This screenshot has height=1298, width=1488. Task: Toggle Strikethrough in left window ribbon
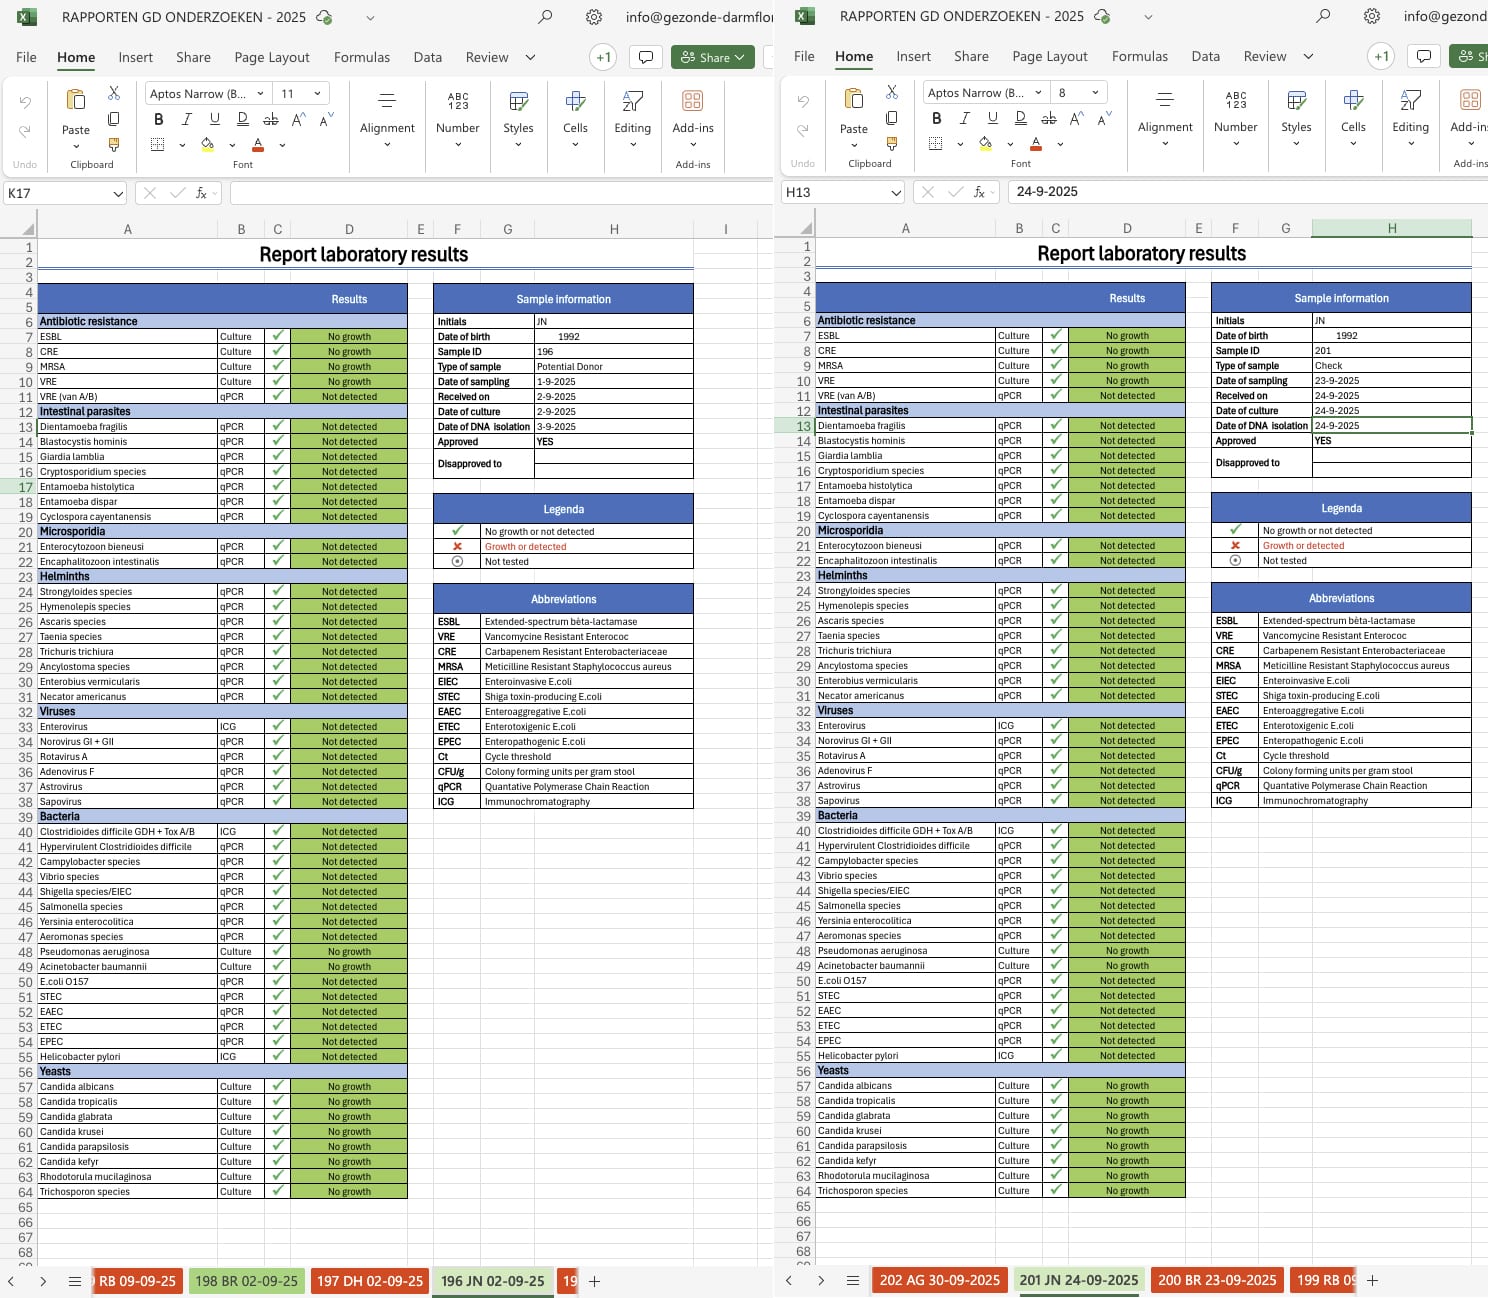[x=270, y=120]
